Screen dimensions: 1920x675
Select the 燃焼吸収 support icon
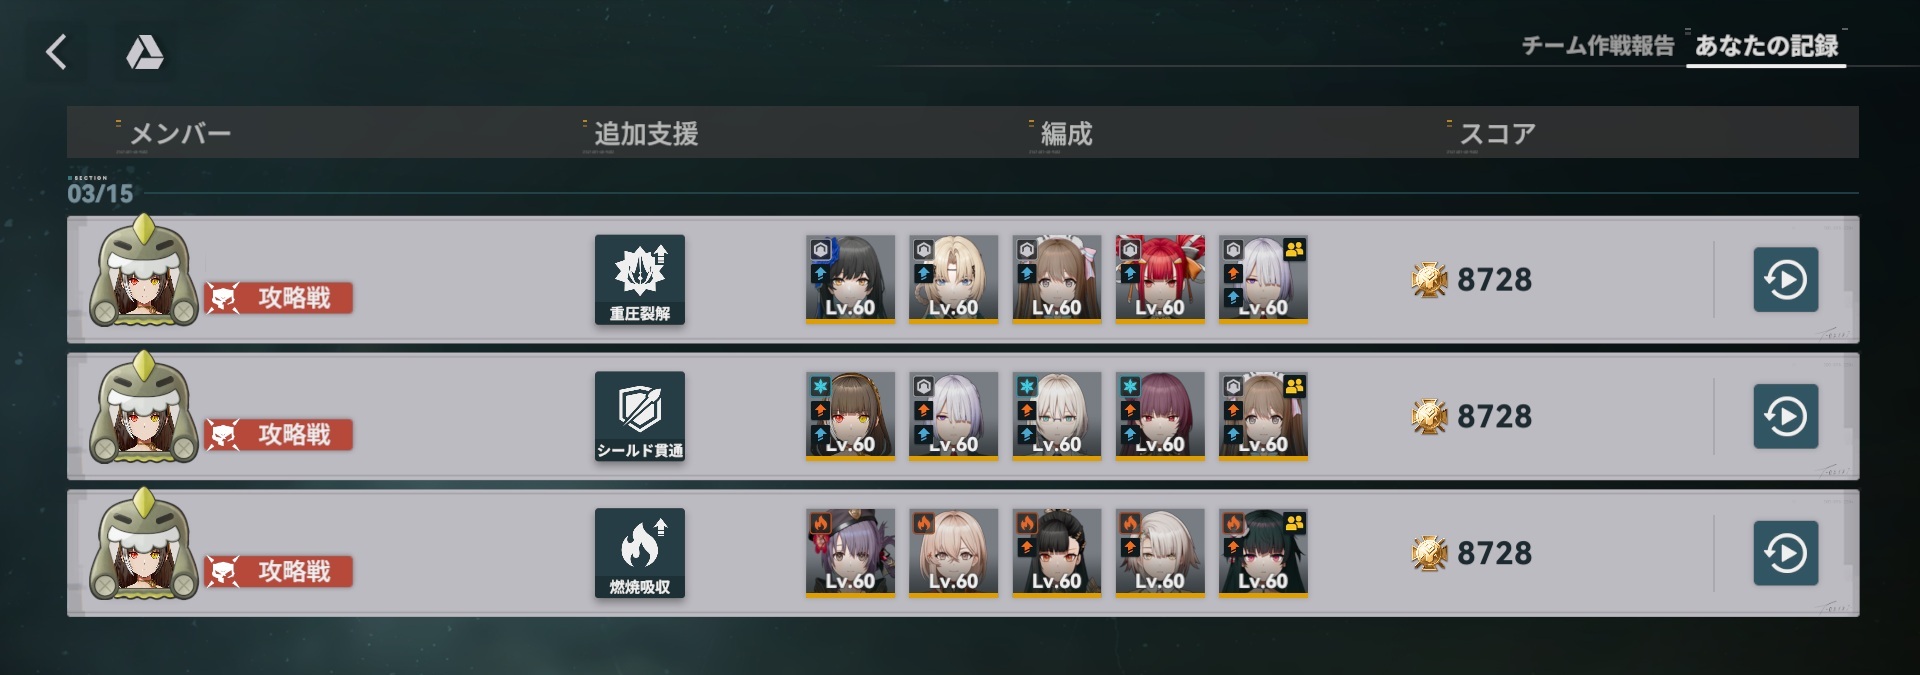pos(640,553)
